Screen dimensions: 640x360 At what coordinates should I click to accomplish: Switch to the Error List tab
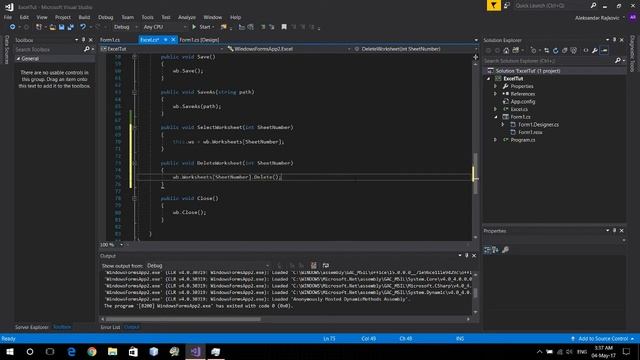coord(110,327)
